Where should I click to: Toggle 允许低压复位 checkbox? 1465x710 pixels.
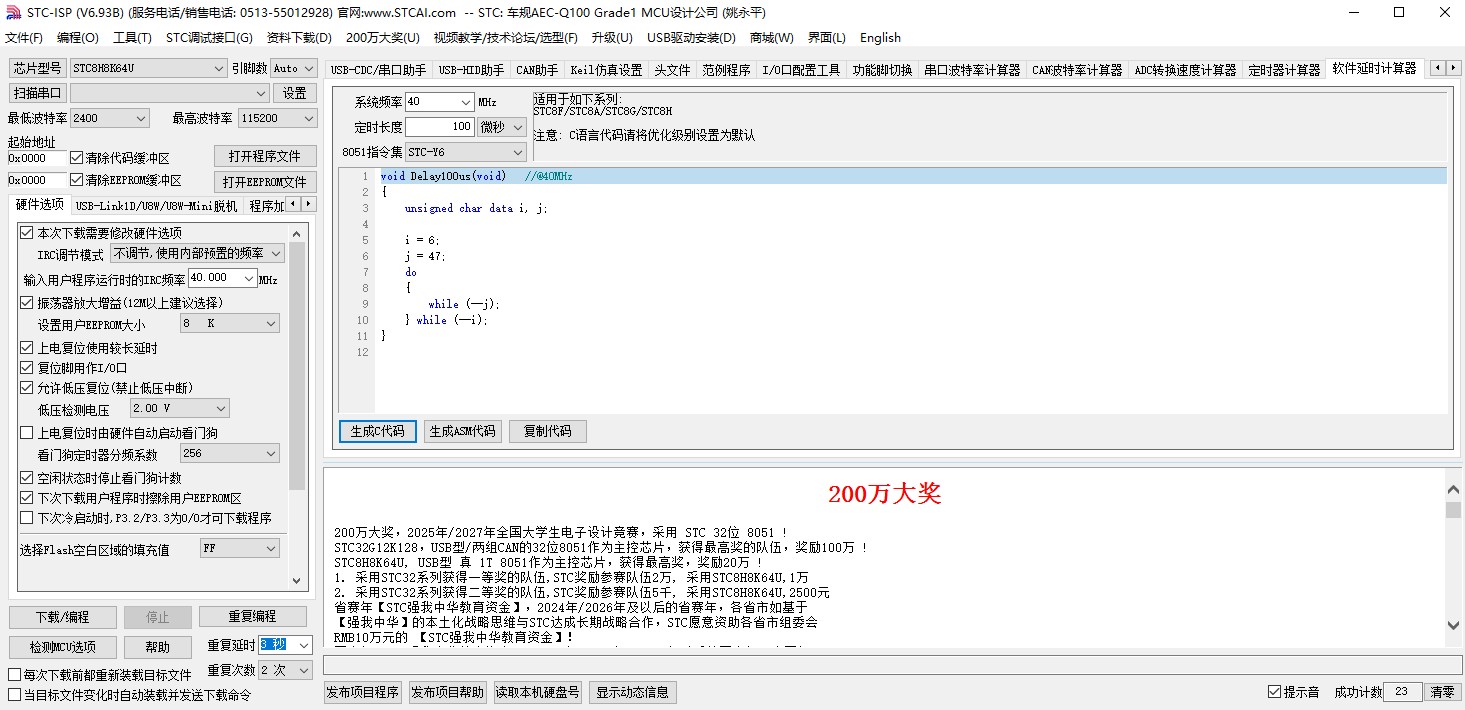tap(27, 388)
